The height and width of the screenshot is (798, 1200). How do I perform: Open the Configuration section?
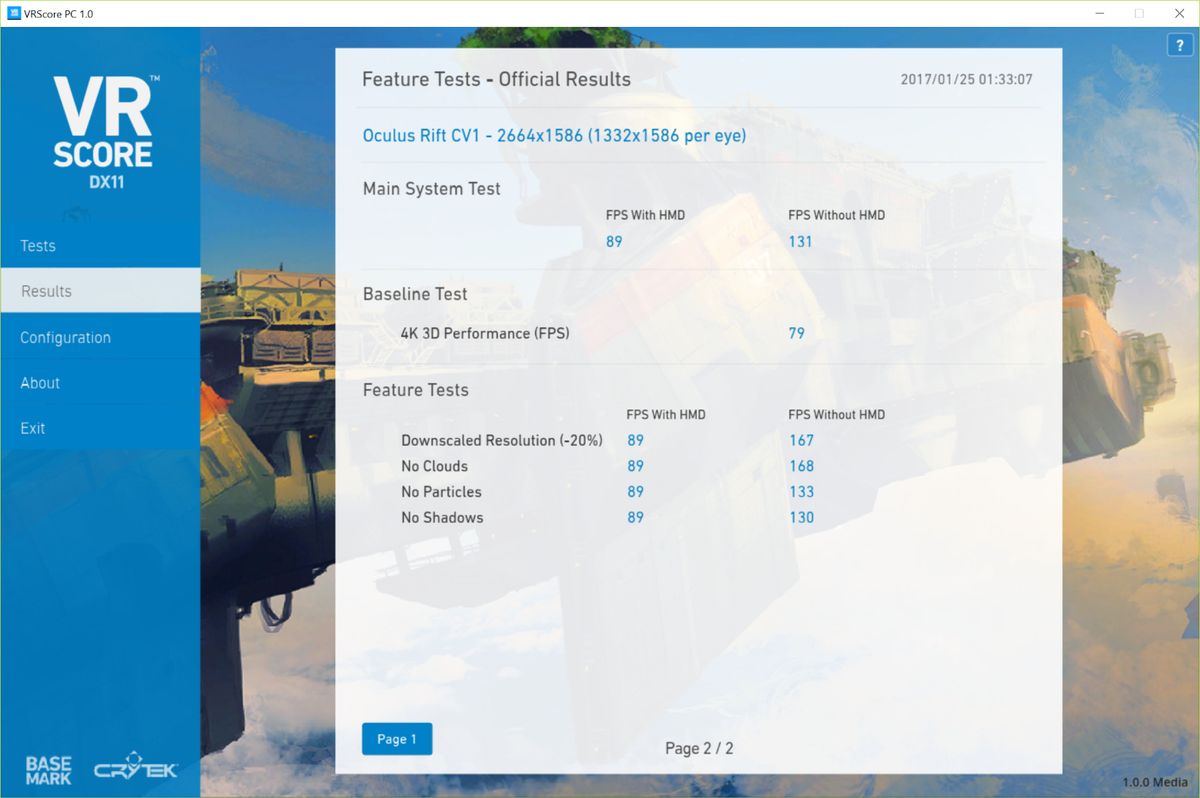pyautogui.click(x=100, y=337)
